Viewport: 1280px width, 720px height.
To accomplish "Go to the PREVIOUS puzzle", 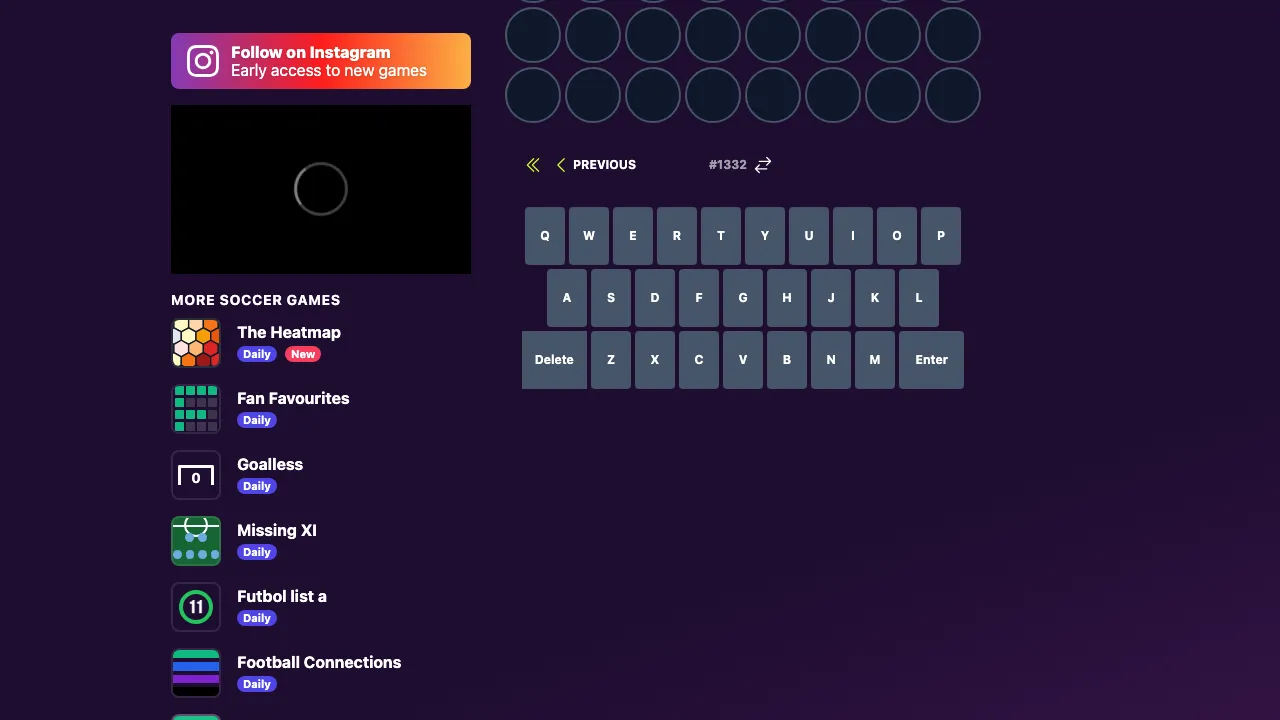I will click(596, 165).
